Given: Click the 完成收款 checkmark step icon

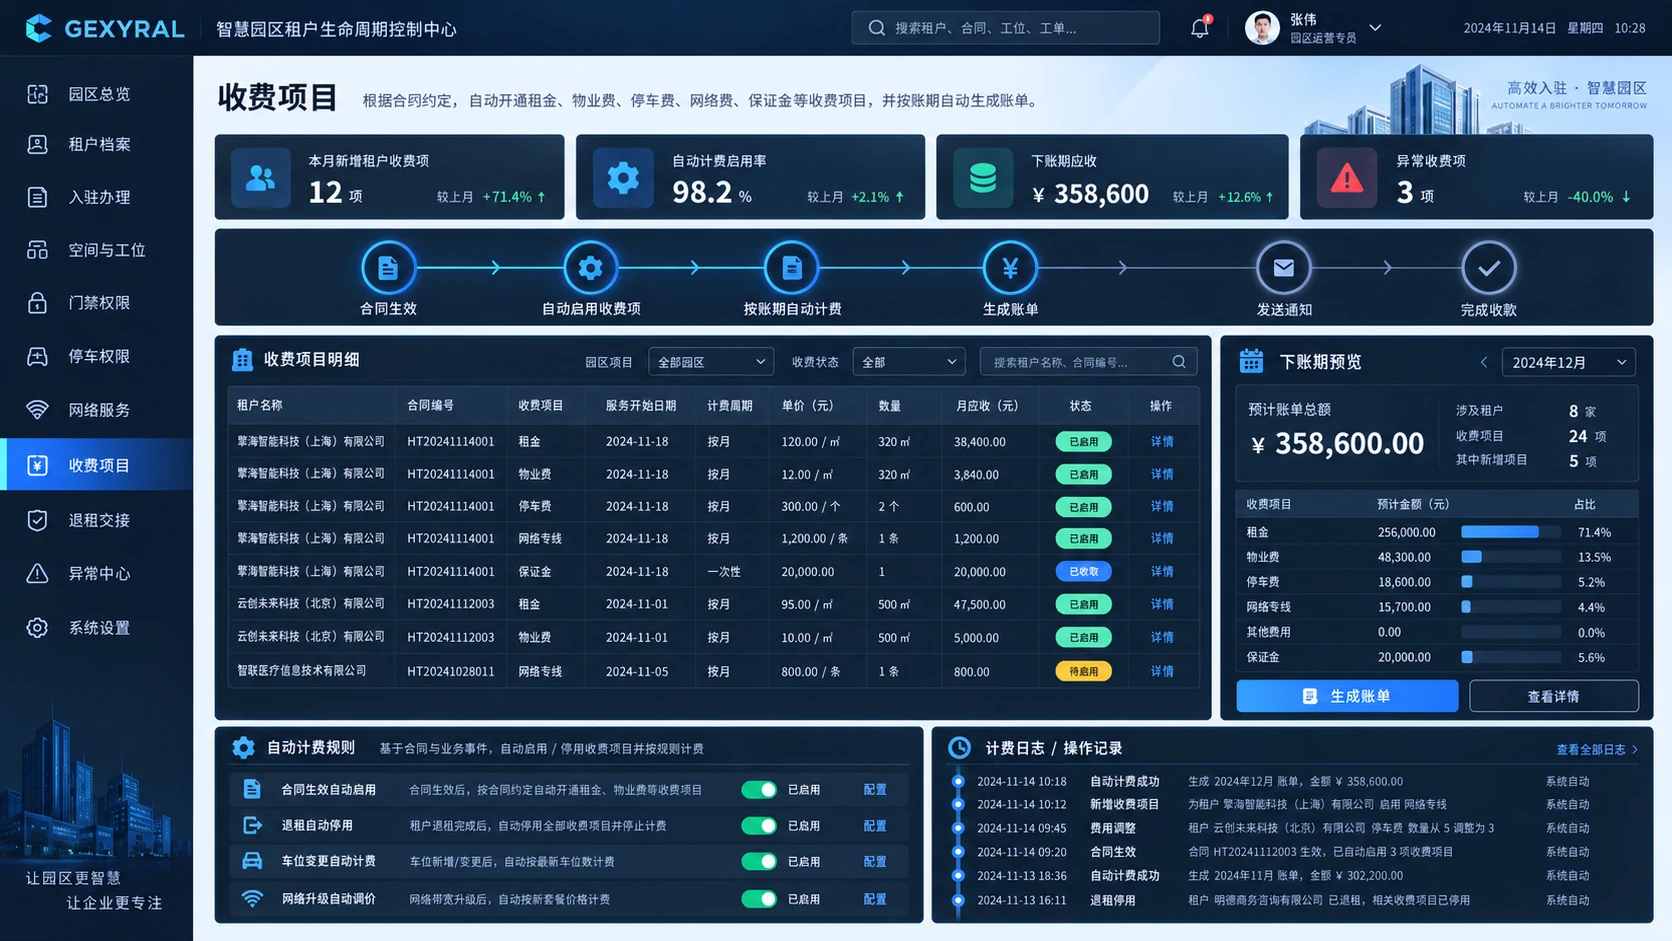Looking at the screenshot, I should coord(1489,267).
